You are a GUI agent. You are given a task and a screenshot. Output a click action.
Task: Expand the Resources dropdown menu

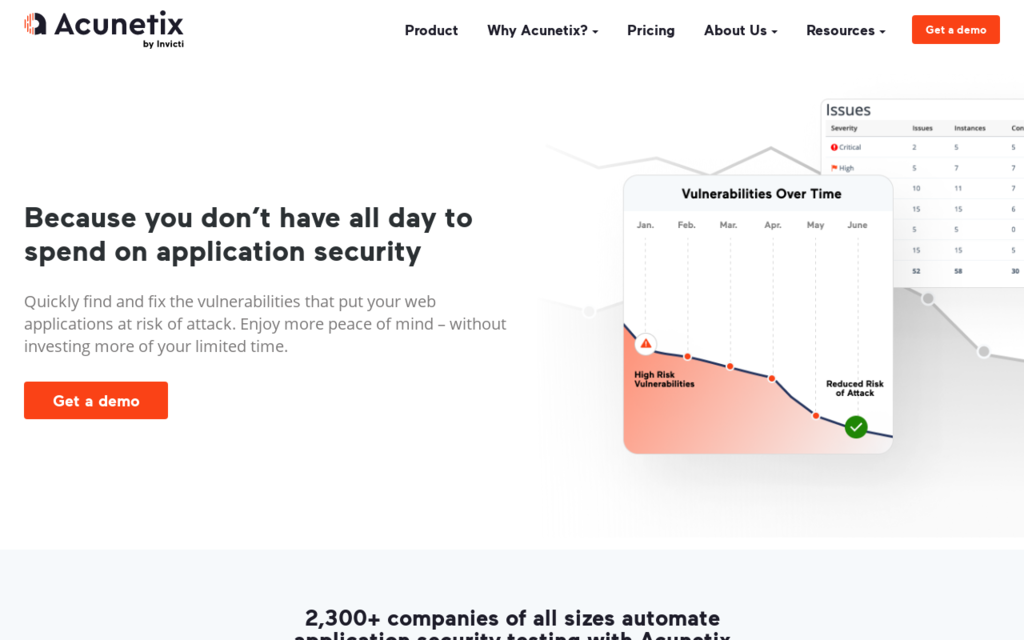(x=845, y=31)
